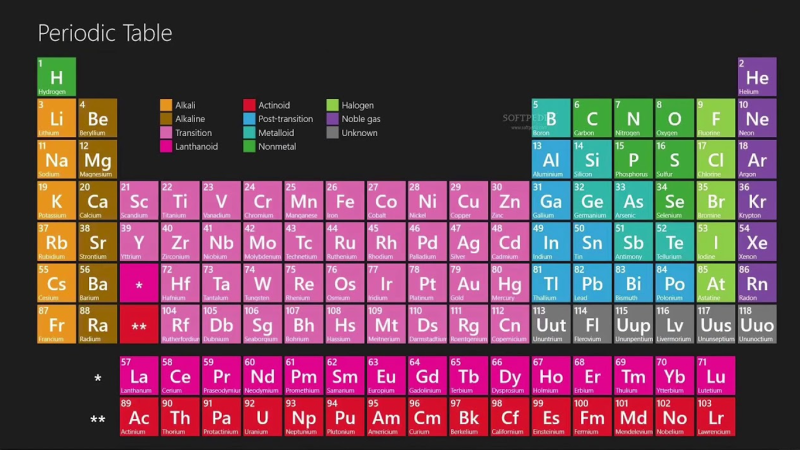Click the Alkaline brown legend swatch
The width and height of the screenshot is (800, 450).
point(166,119)
